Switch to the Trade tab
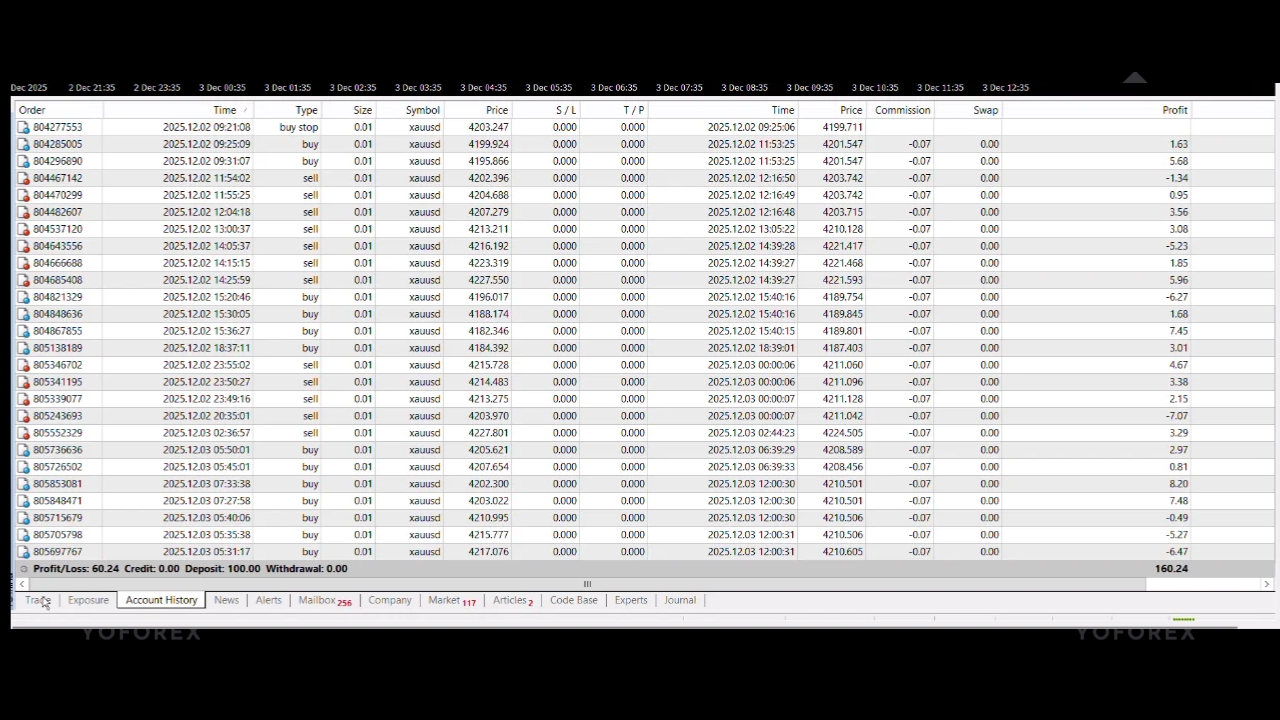The height and width of the screenshot is (720, 1280). coord(37,600)
